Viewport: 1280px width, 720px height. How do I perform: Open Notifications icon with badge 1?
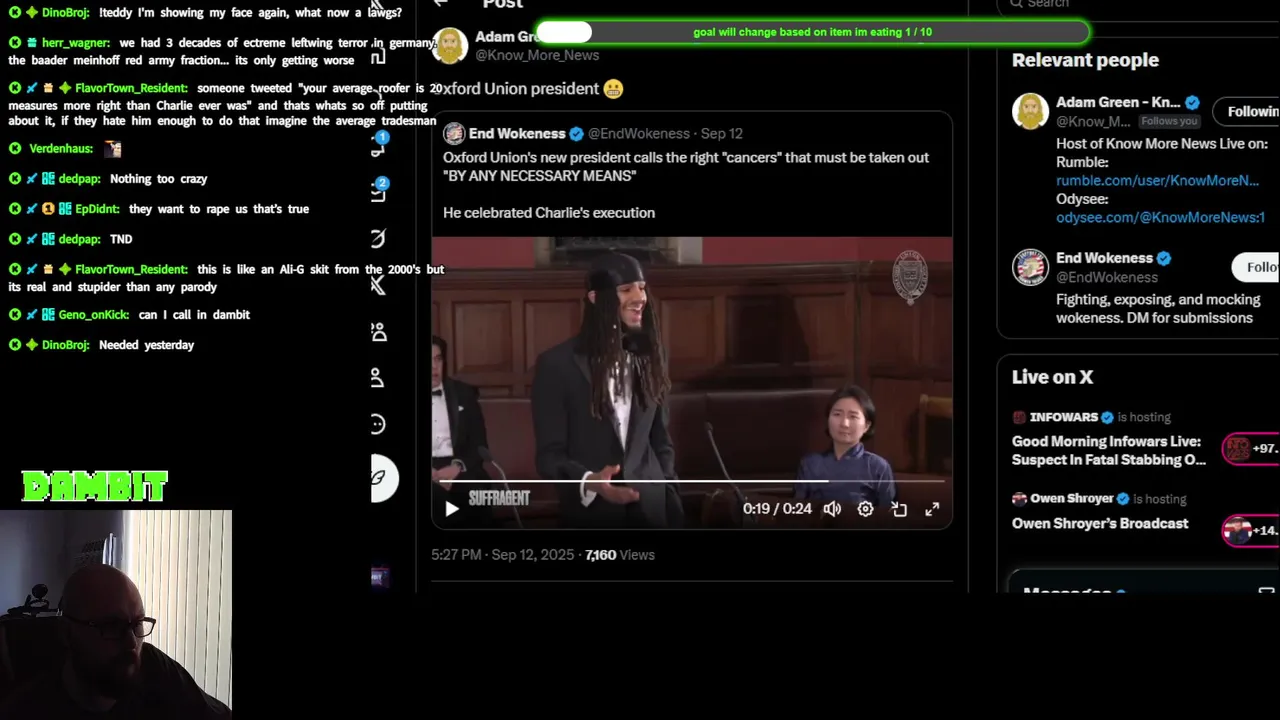(x=378, y=145)
